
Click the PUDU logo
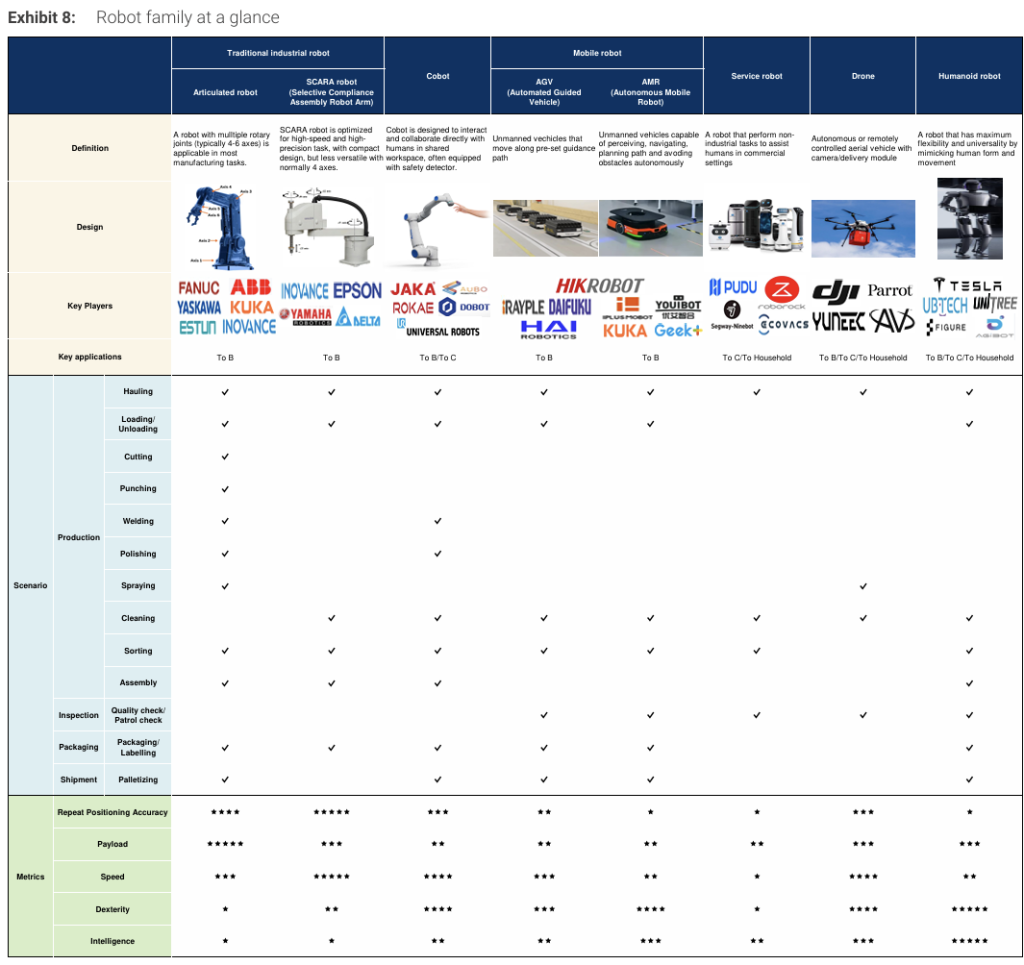coord(733,287)
